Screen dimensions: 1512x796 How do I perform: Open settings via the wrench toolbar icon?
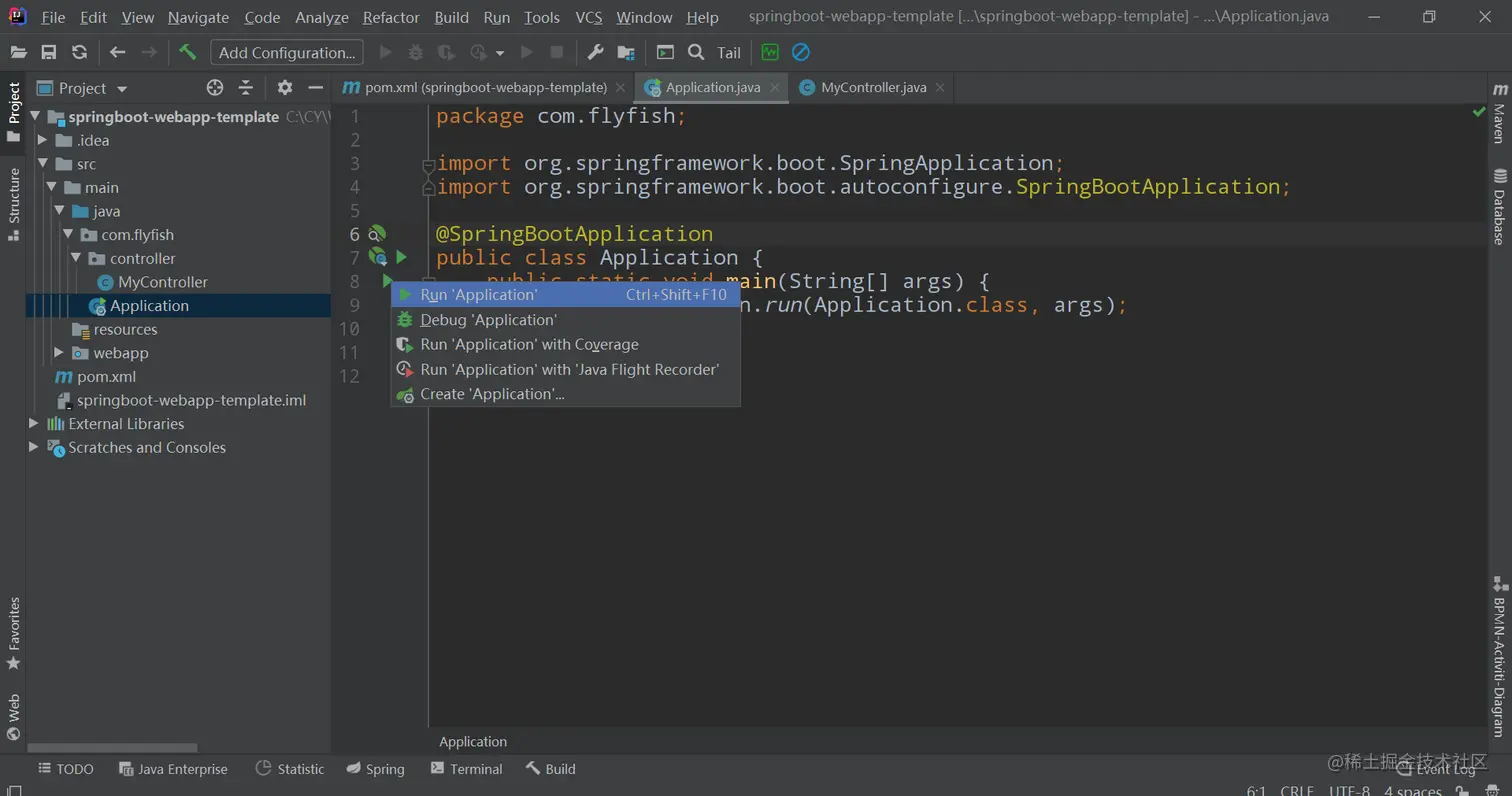point(595,52)
